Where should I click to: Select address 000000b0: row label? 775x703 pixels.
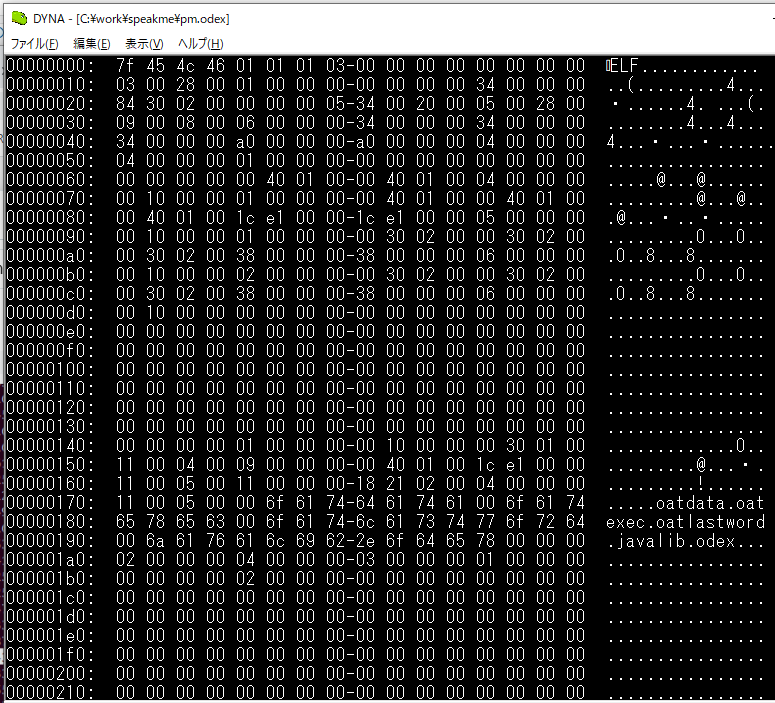pyautogui.click(x=50, y=274)
